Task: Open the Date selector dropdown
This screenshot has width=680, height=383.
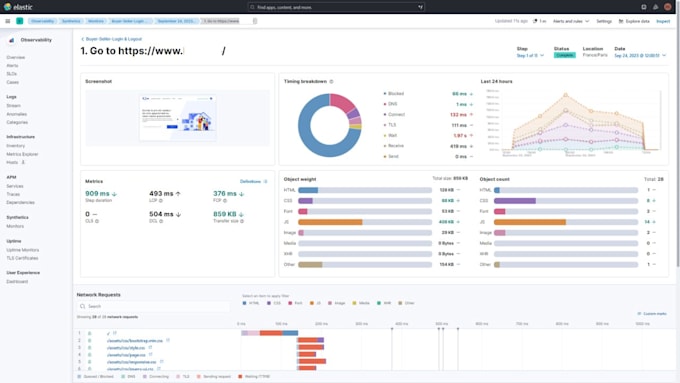Action: [640, 56]
